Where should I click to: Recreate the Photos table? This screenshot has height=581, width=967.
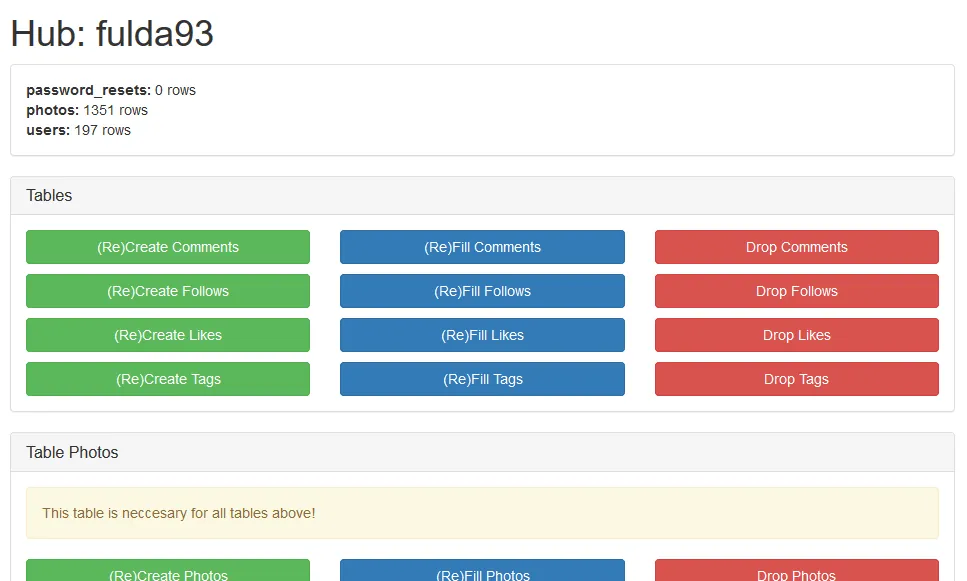tap(168, 571)
